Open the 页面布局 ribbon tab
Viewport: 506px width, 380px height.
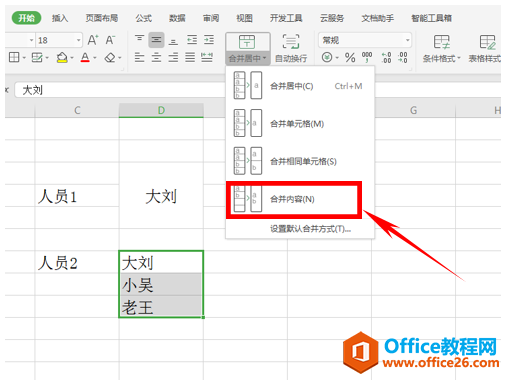(x=102, y=18)
